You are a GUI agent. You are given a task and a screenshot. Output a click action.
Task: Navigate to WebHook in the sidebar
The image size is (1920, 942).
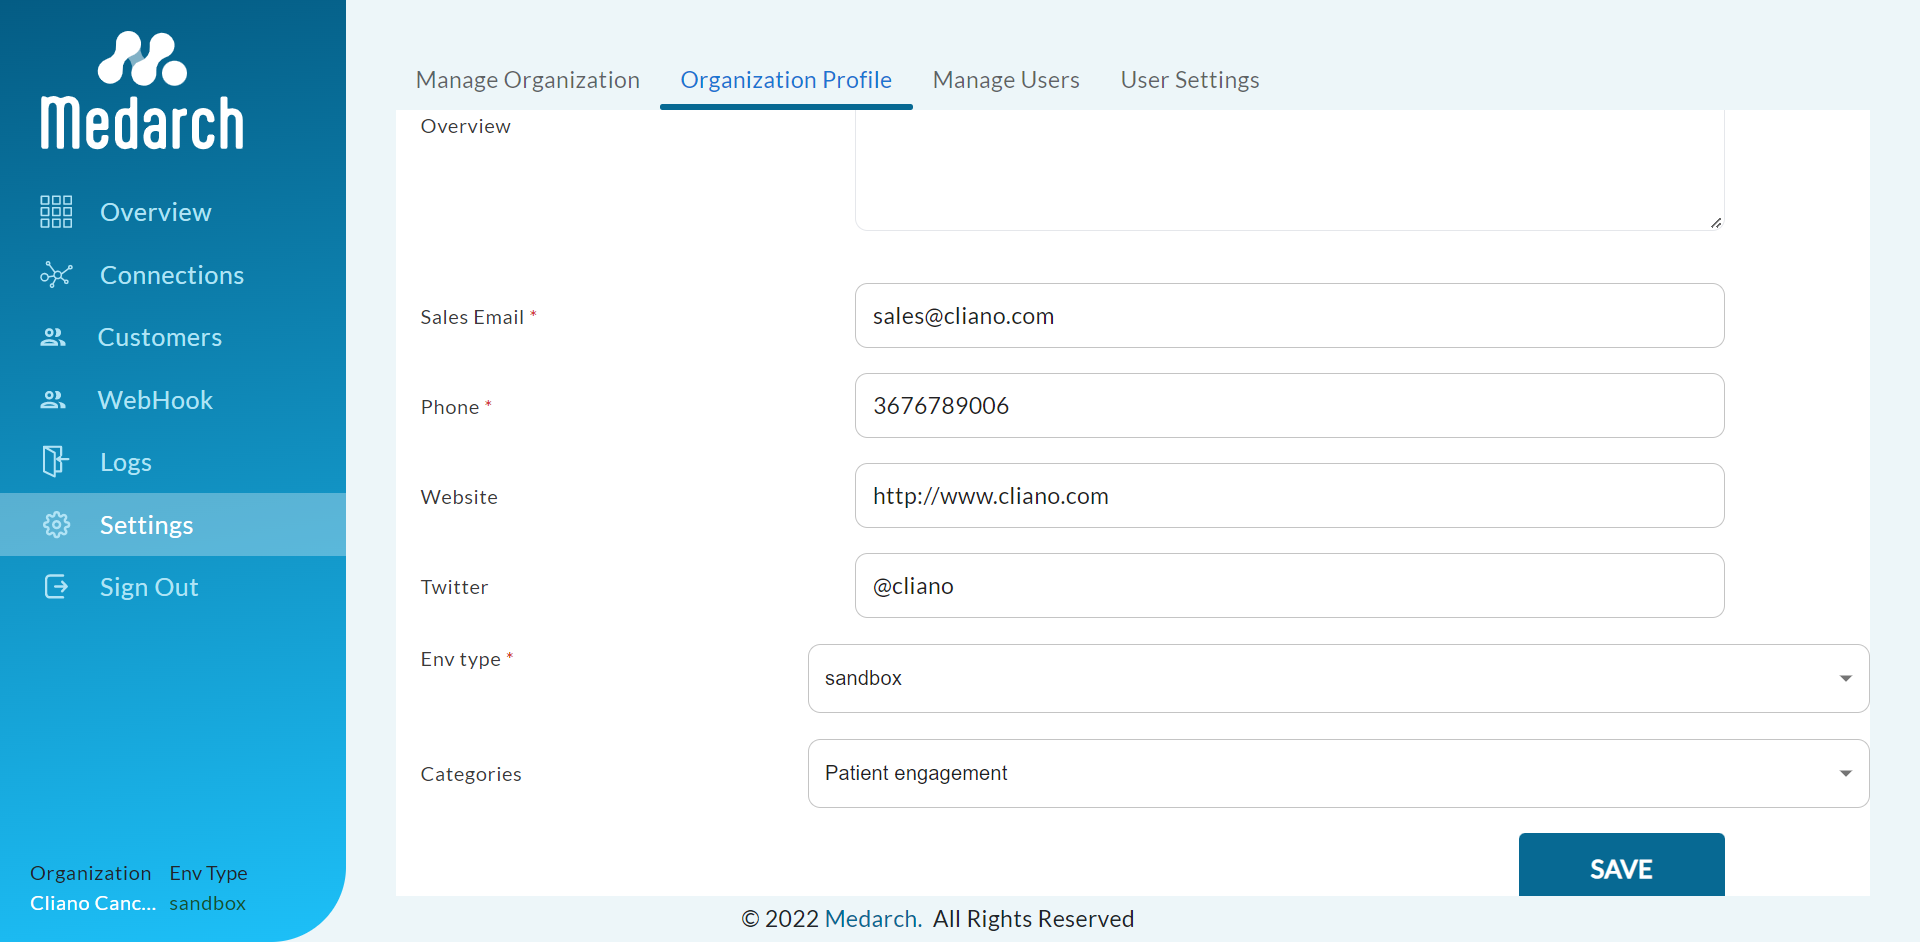(155, 400)
